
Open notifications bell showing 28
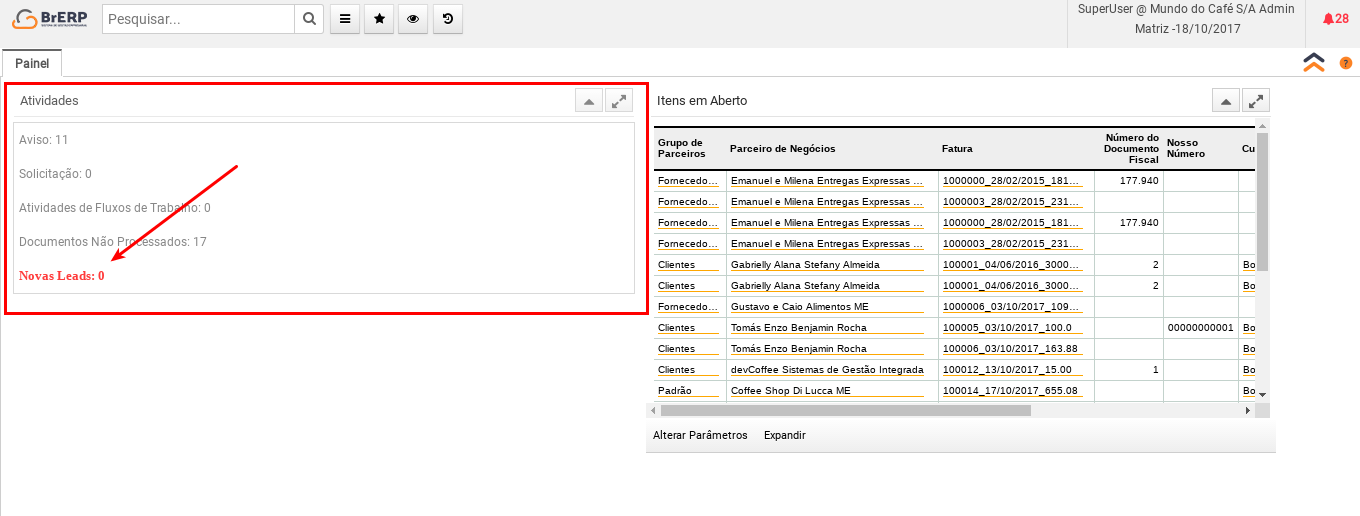click(1335, 19)
